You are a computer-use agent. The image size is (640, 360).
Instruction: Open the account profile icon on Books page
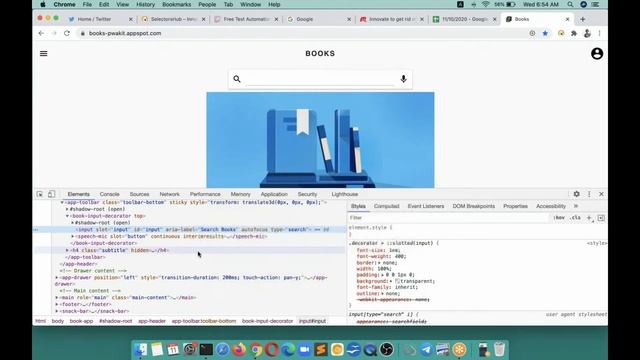coord(597,53)
